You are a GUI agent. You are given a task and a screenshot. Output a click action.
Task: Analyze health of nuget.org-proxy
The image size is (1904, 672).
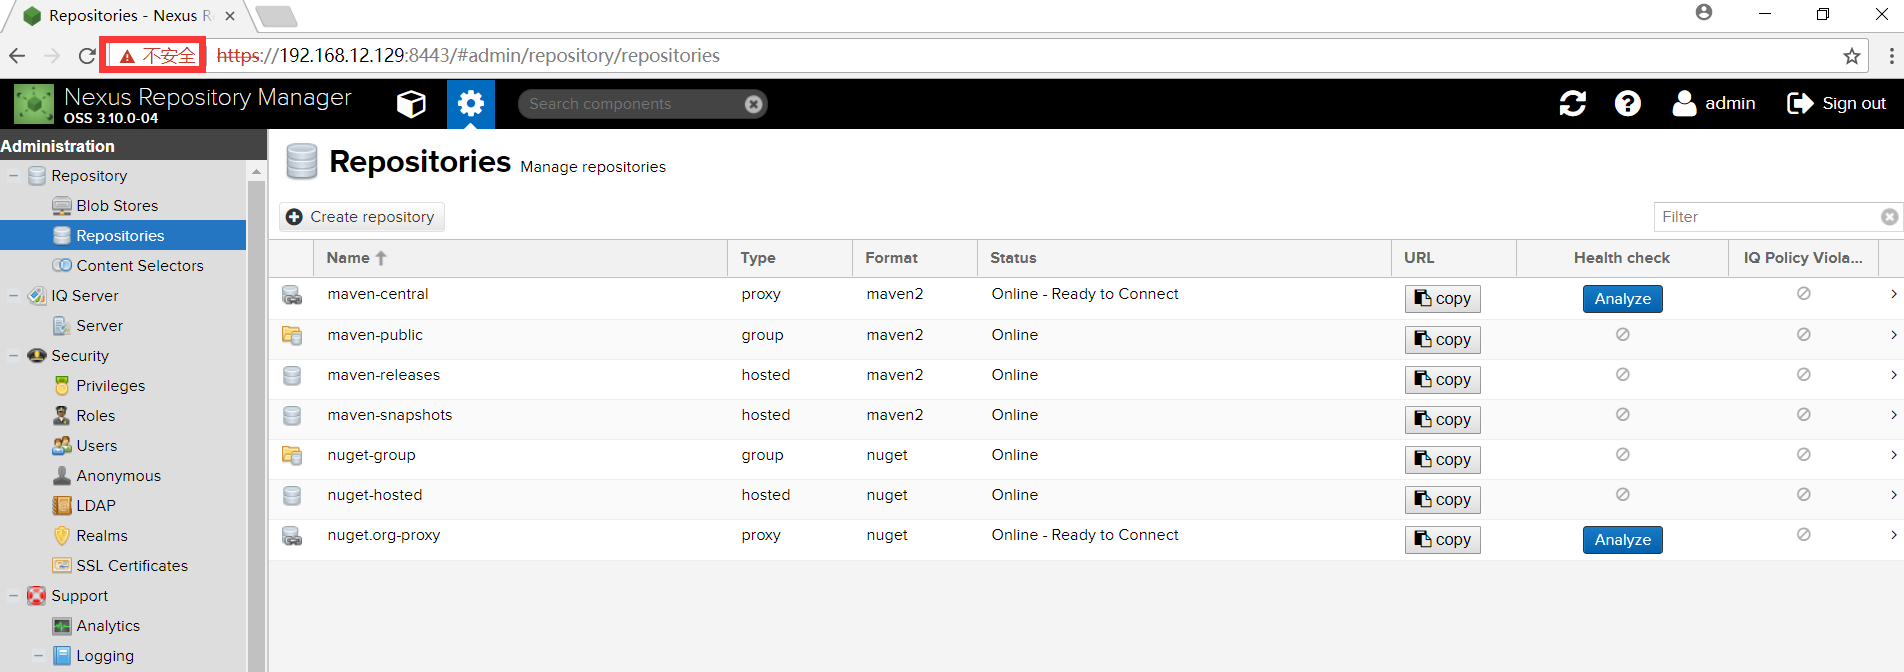pos(1623,540)
